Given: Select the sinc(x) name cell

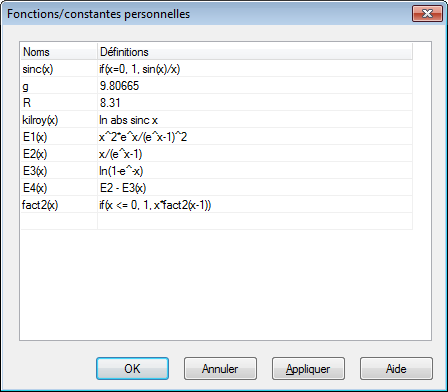Looking at the screenshot, I should [x=59, y=69].
